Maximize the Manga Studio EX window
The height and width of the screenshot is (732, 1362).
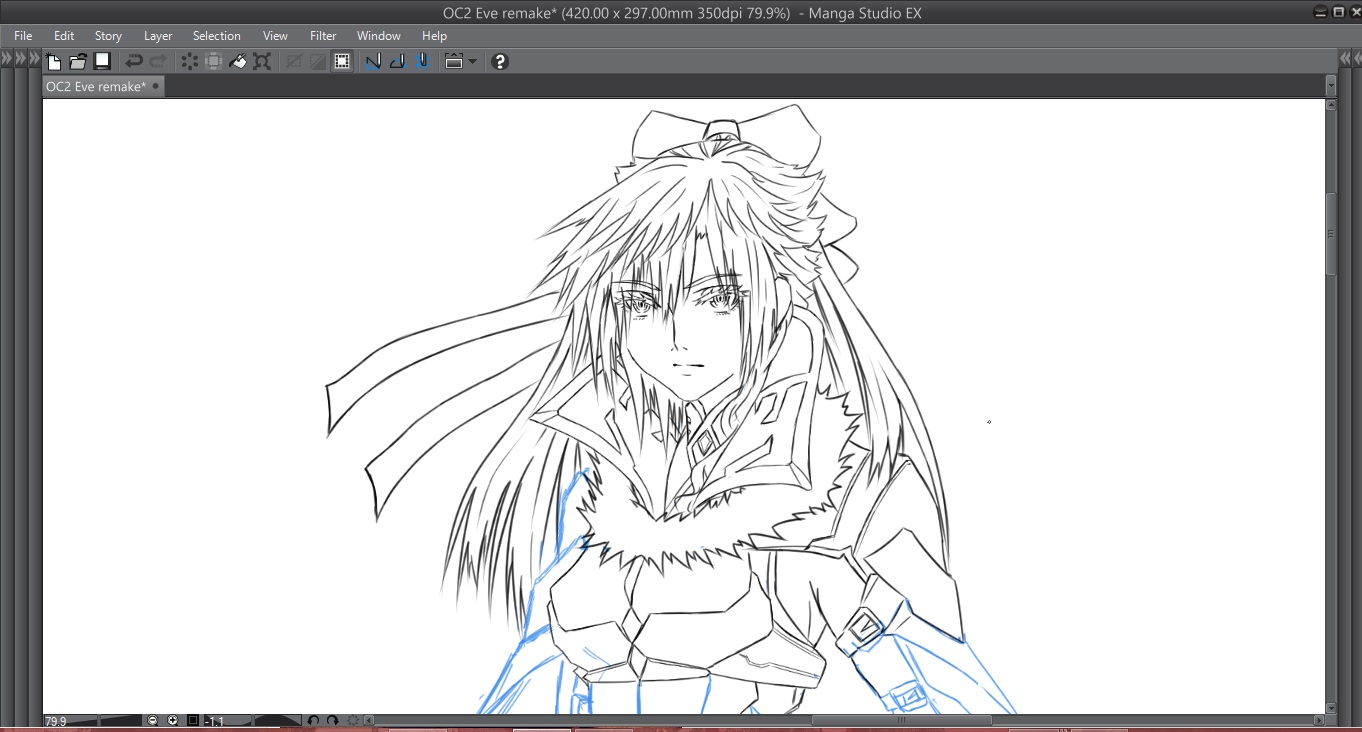point(1338,12)
